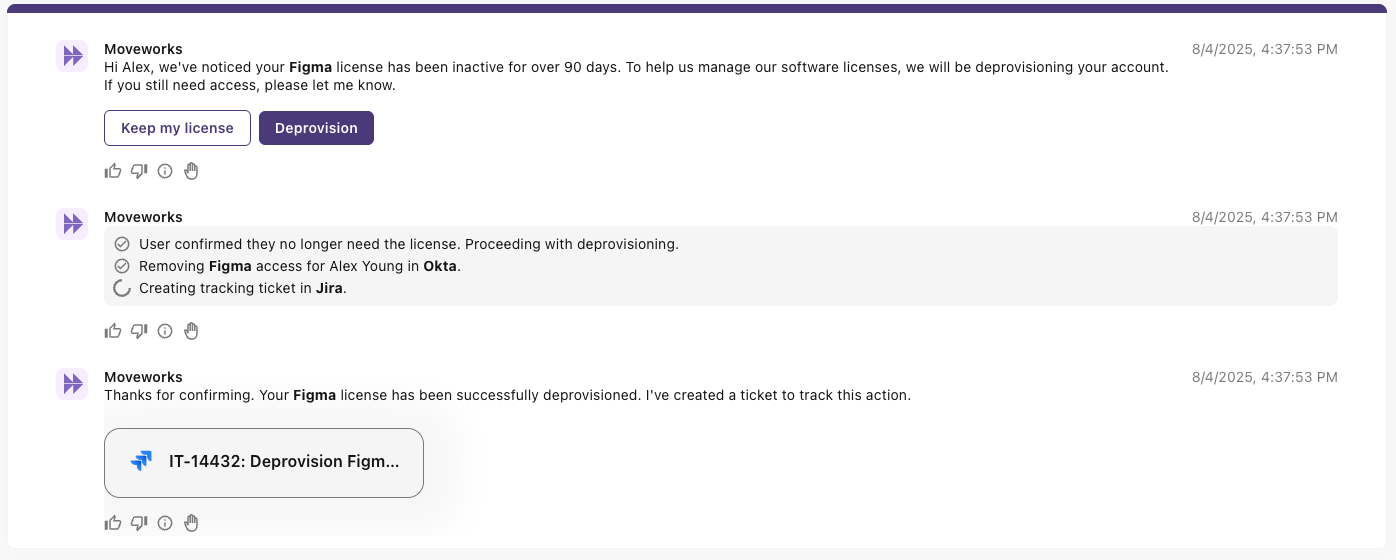The width and height of the screenshot is (1396, 560).
Task: Thumbs up the deprovisioning progress message
Action: pos(113,331)
